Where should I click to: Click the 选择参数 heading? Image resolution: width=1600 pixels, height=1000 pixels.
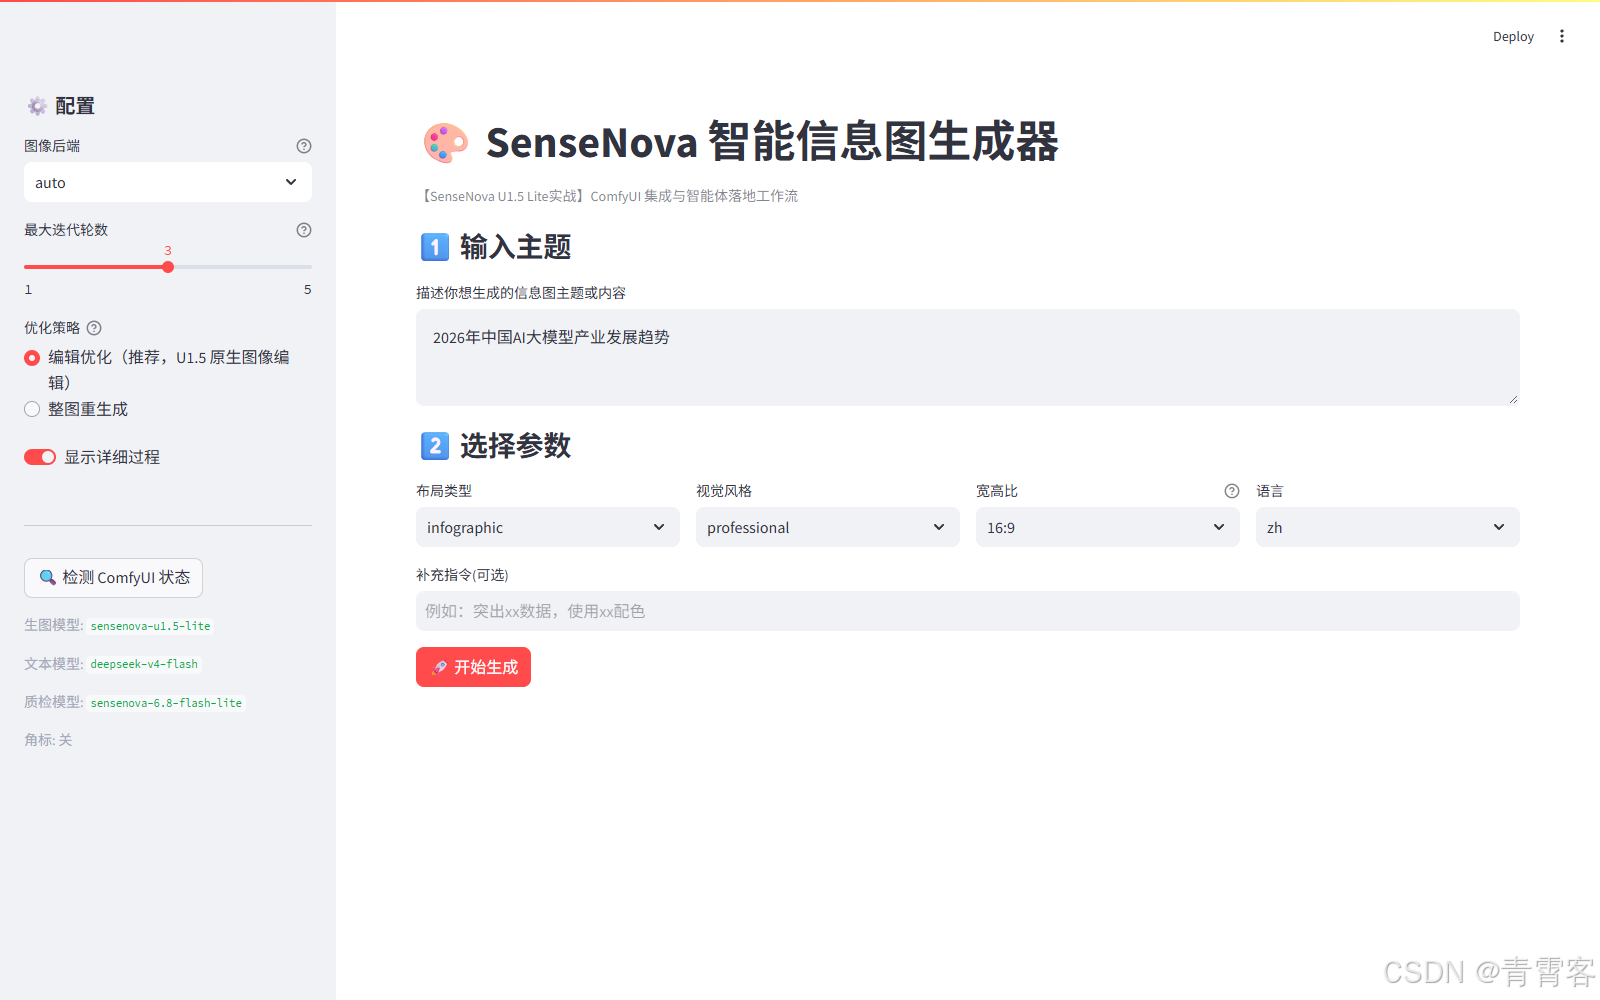coord(515,446)
